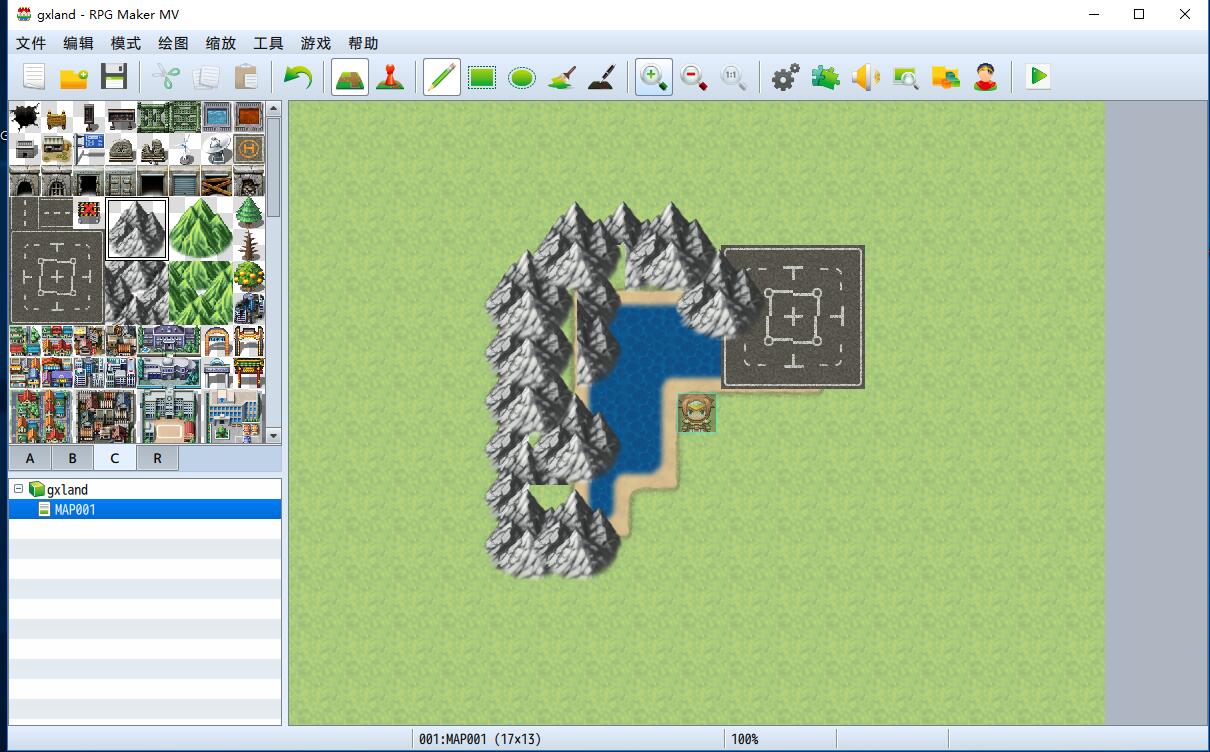Switch to tileset tab R
This screenshot has height=752, width=1210.
[157, 458]
